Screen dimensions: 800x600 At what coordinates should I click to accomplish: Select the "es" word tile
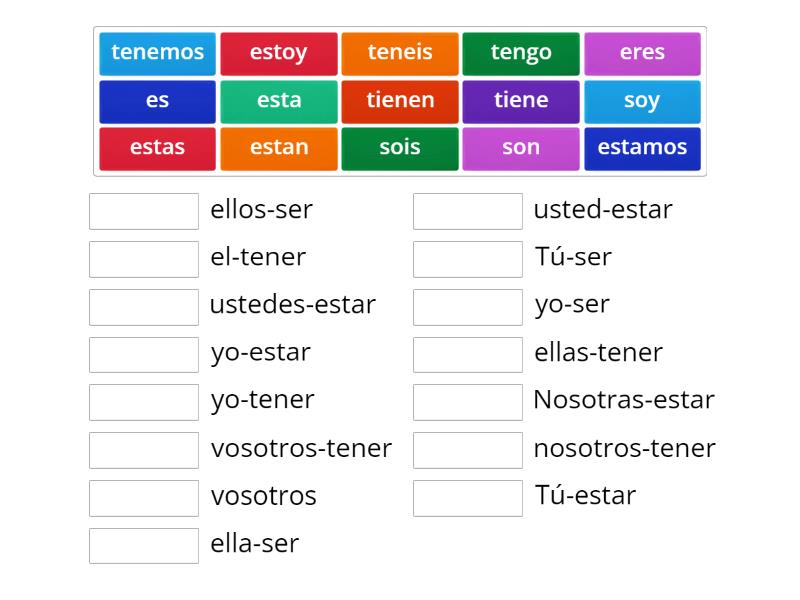[x=157, y=100]
